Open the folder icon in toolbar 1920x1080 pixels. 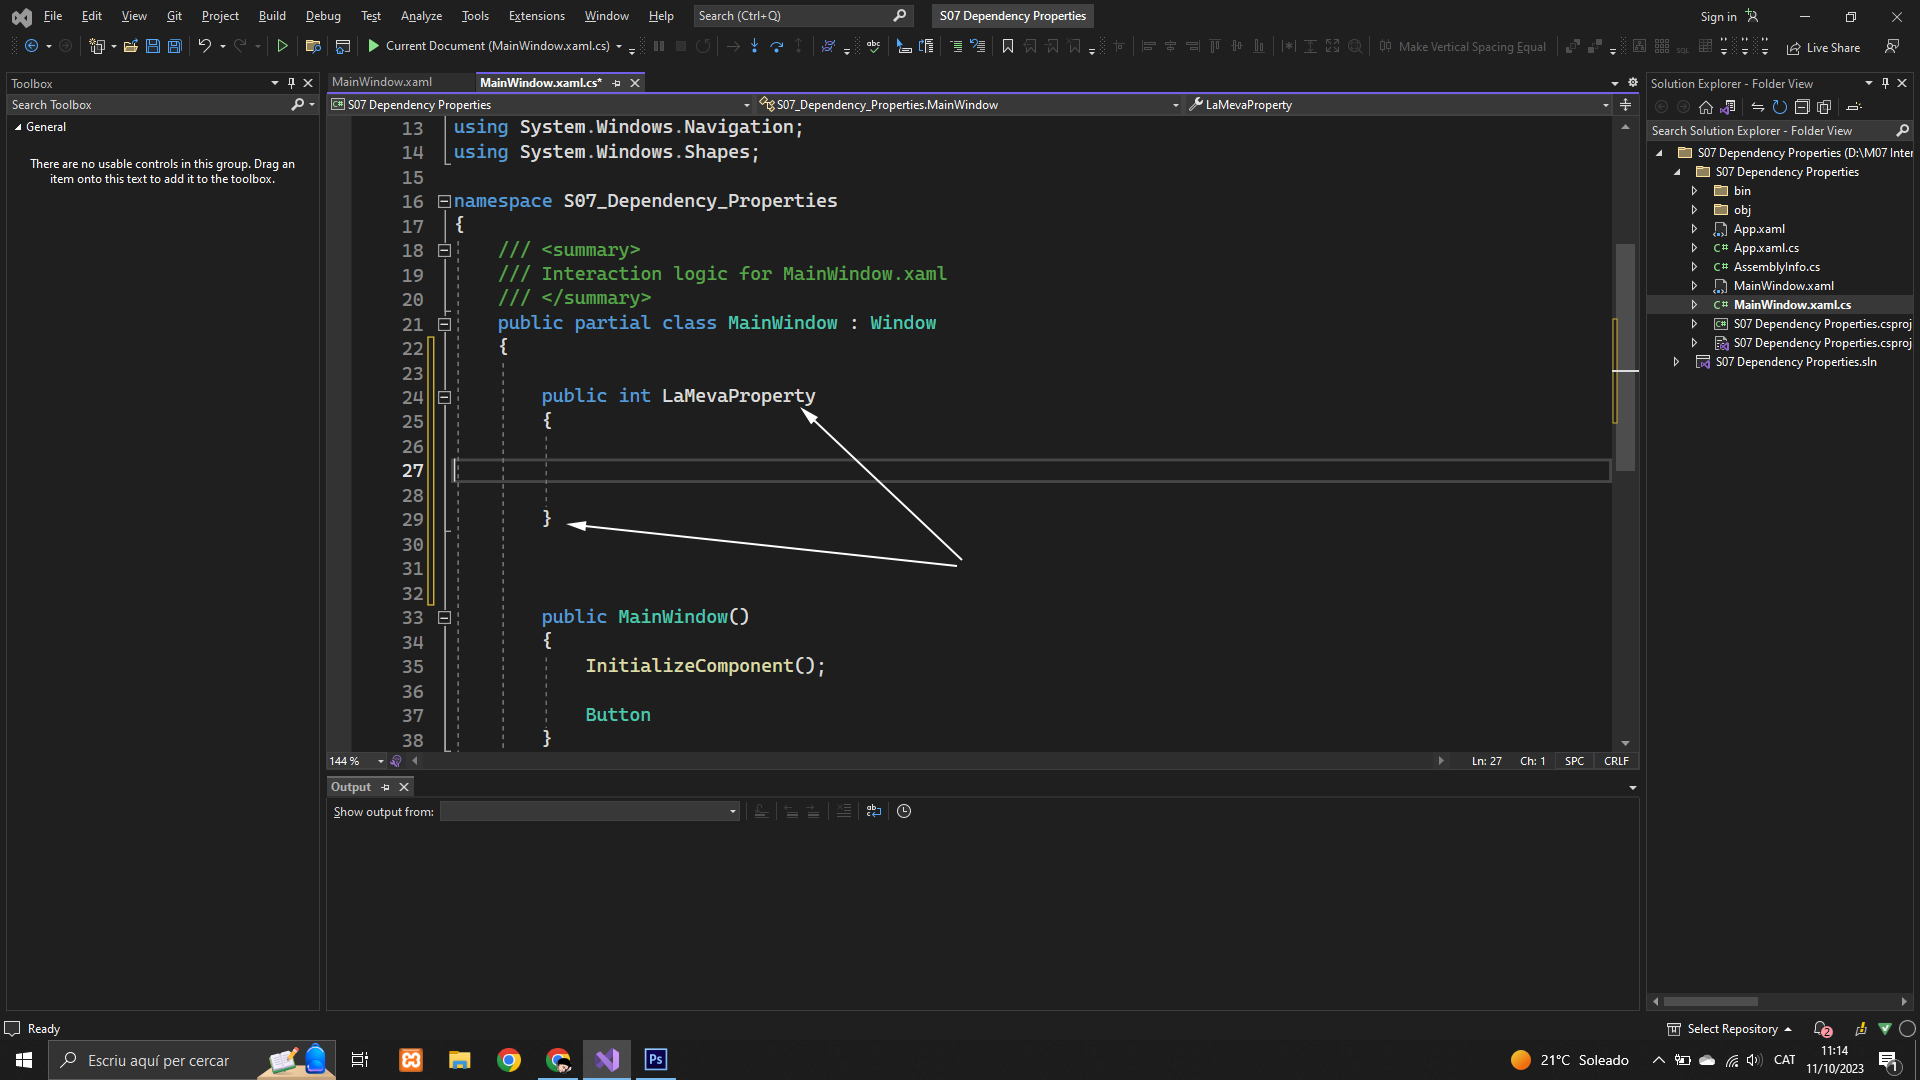tap(131, 46)
